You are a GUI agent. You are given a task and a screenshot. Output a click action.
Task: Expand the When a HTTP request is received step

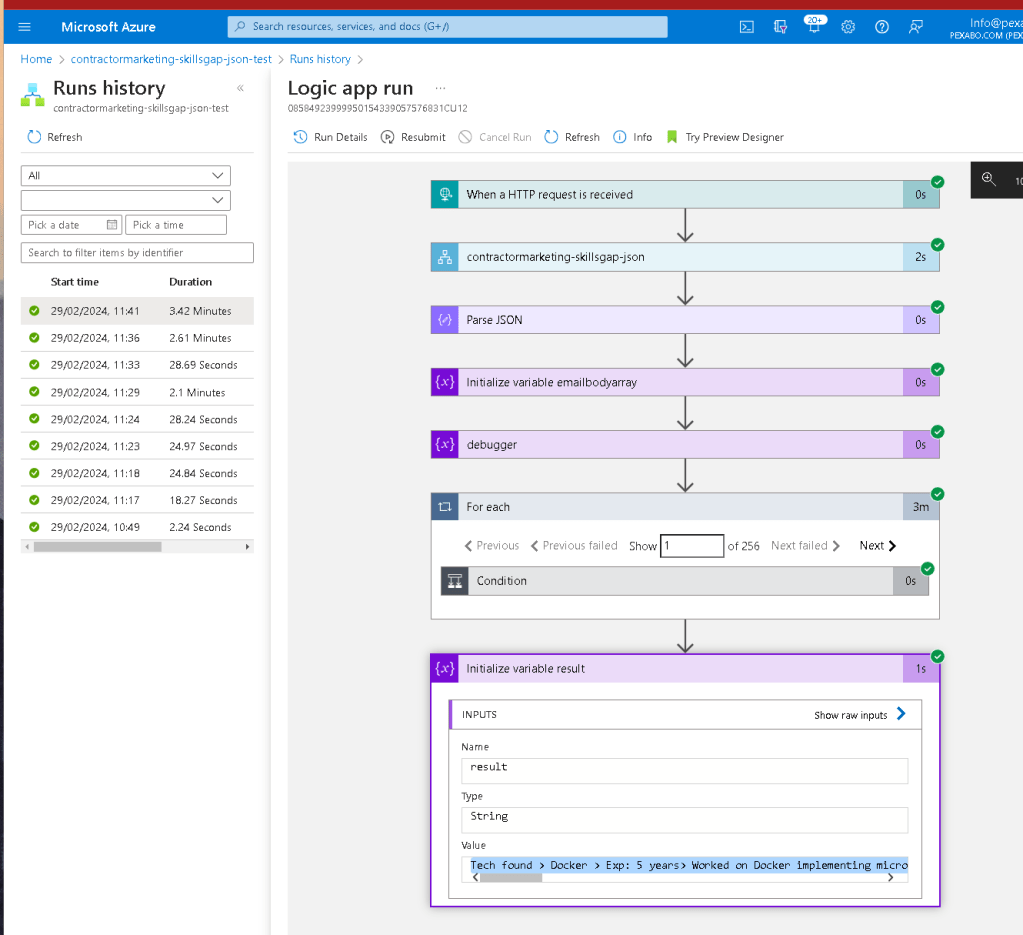pos(685,194)
